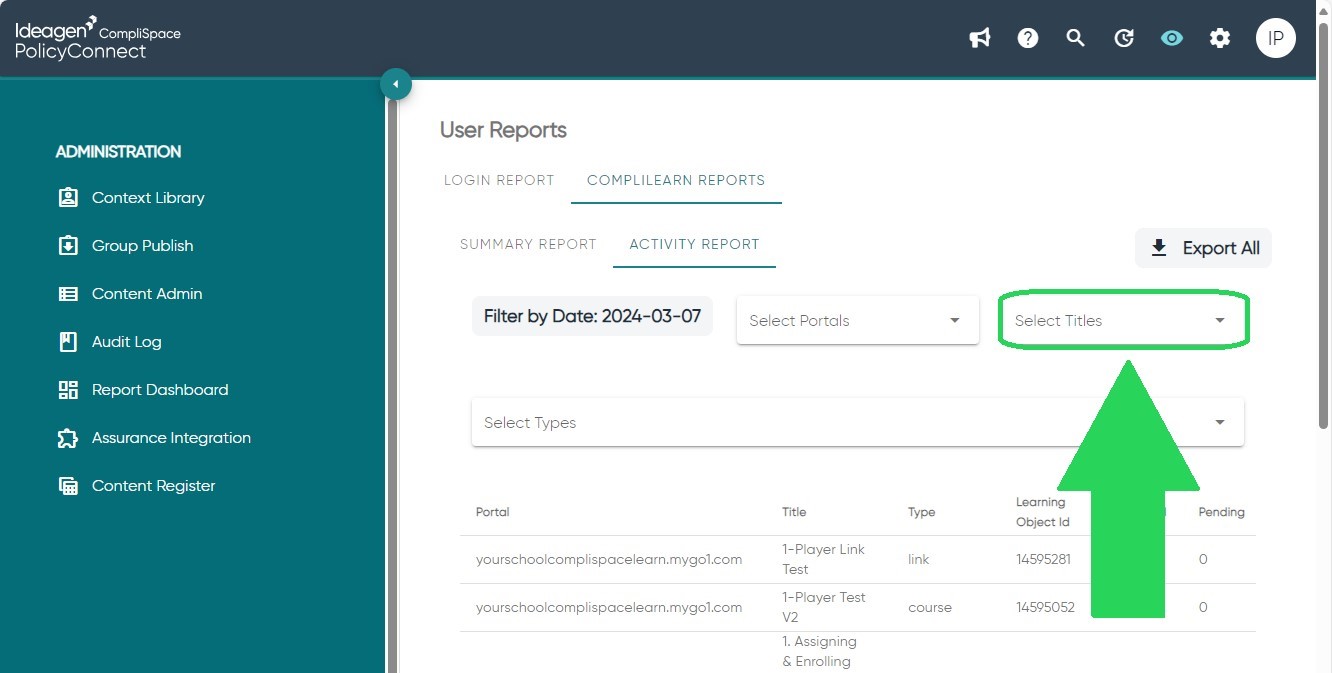This screenshot has width=1332, height=673.
Task: Select the CompliLearn Reports tab
Action: (x=676, y=180)
